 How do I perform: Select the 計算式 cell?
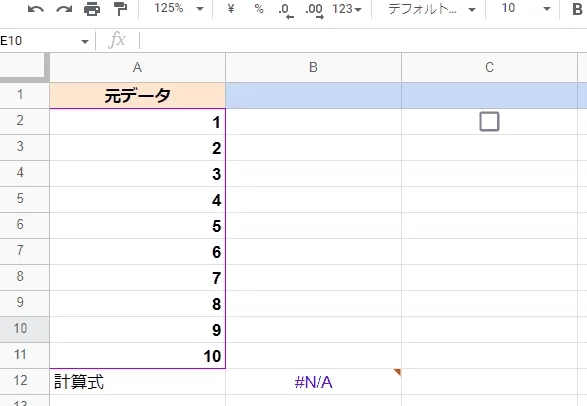coord(137,382)
